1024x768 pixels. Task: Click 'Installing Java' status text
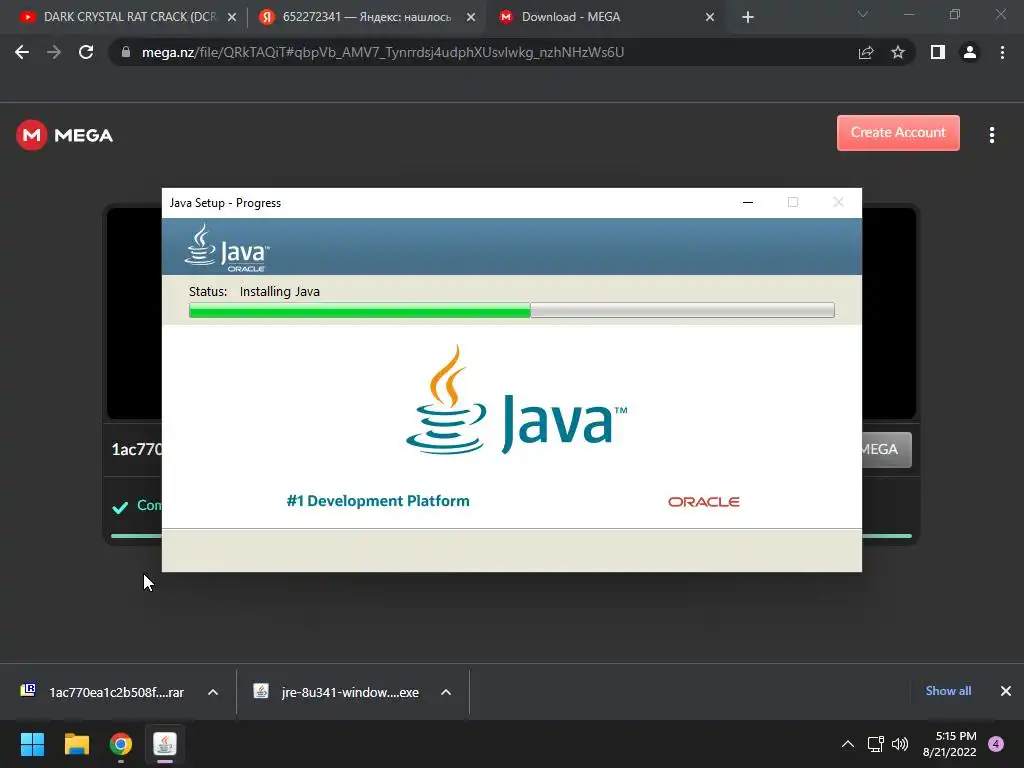(280, 291)
